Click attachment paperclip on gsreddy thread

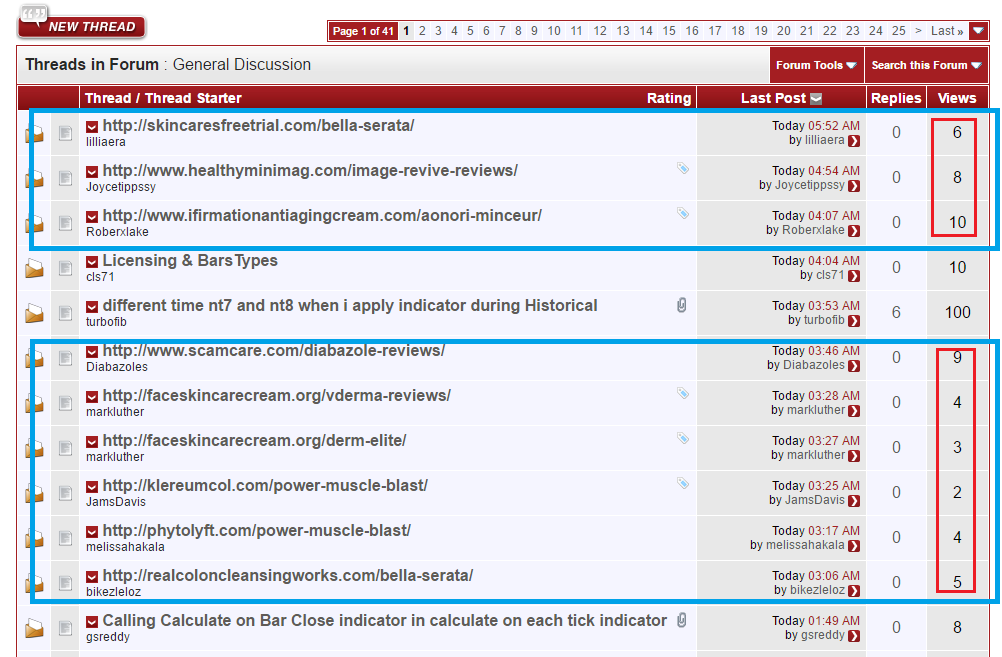tap(682, 621)
